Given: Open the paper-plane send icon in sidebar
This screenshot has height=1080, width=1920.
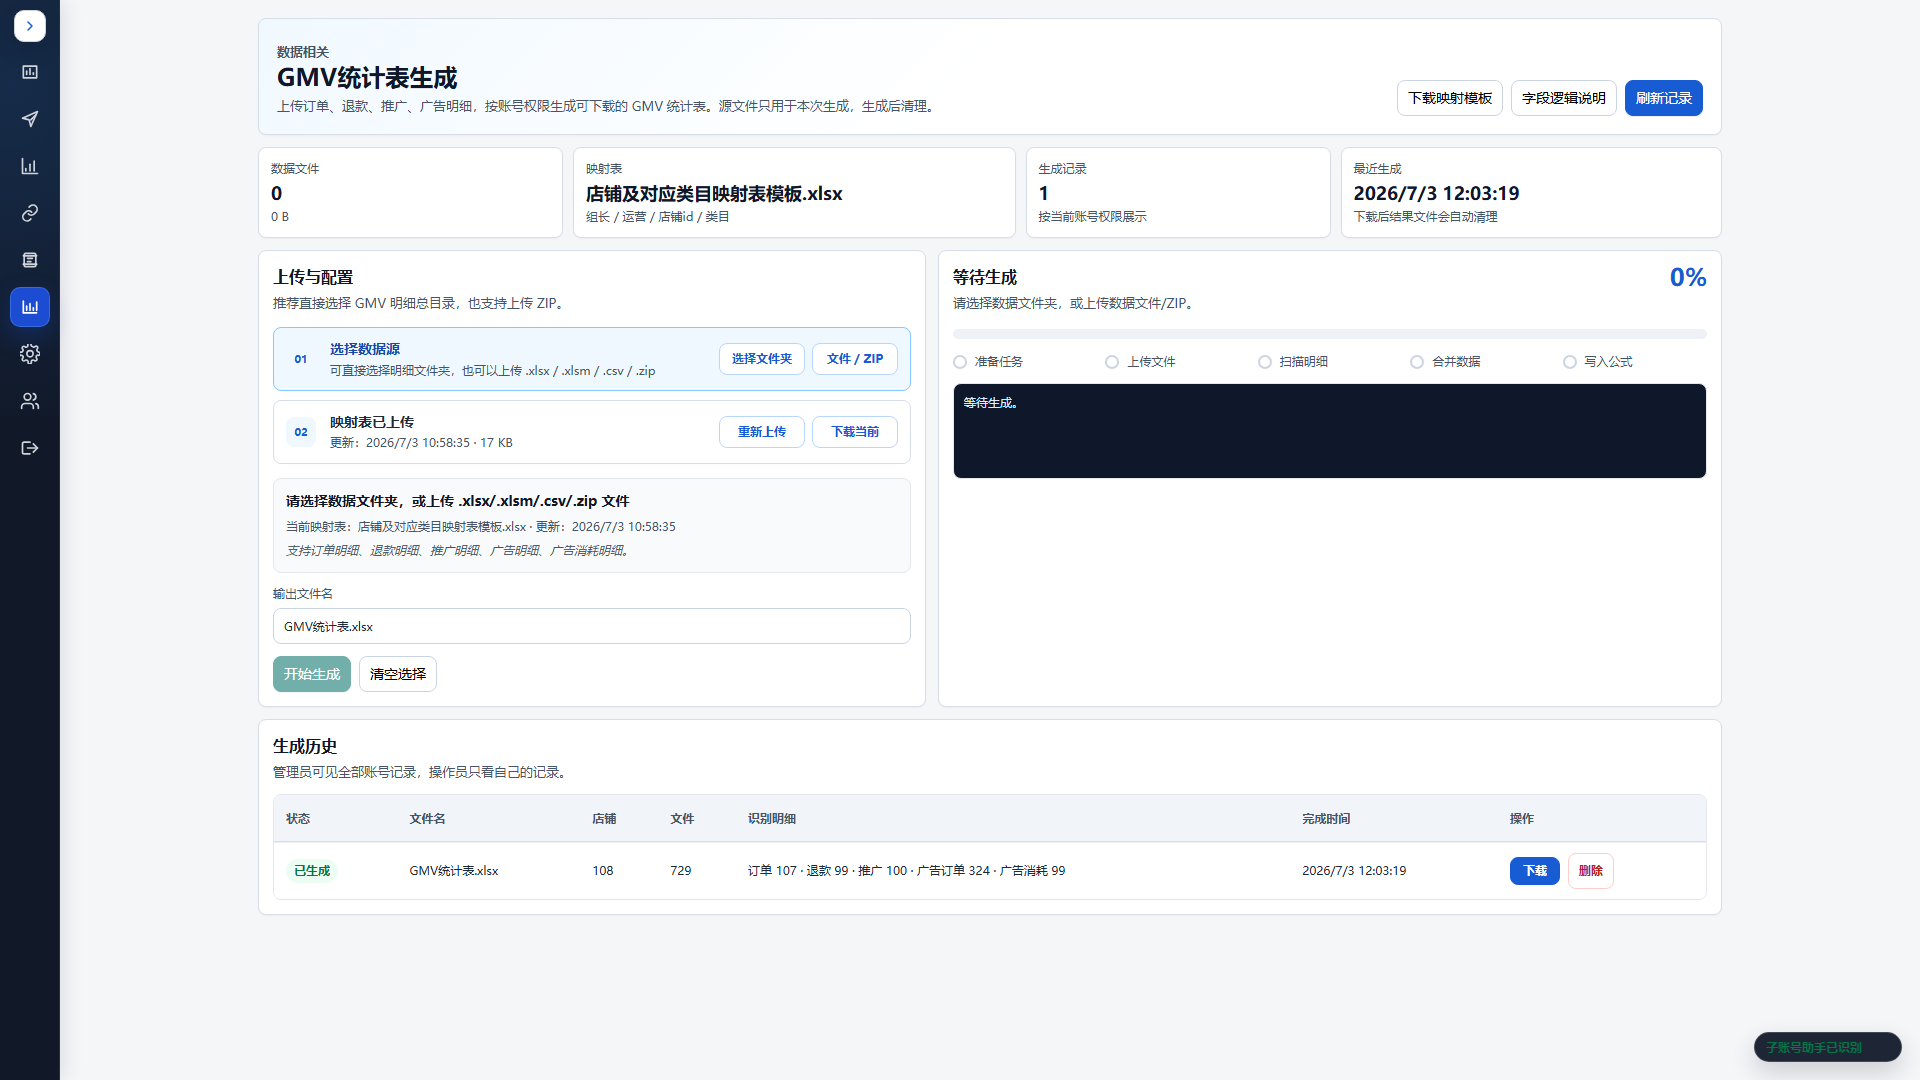Looking at the screenshot, I should coord(30,119).
